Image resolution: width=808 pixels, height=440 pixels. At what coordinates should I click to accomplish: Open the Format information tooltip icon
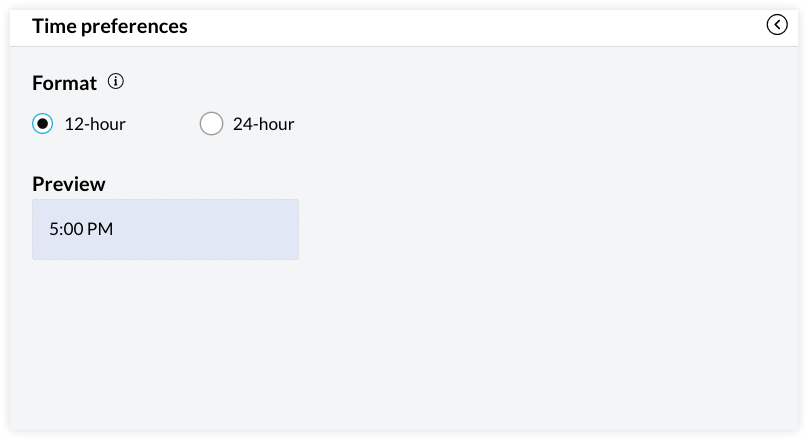[x=115, y=82]
